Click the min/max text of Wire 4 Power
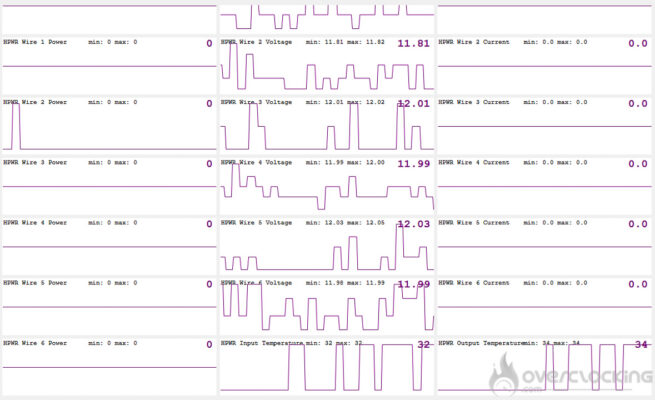Image resolution: width=655 pixels, height=400 pixels. (113, 223)
